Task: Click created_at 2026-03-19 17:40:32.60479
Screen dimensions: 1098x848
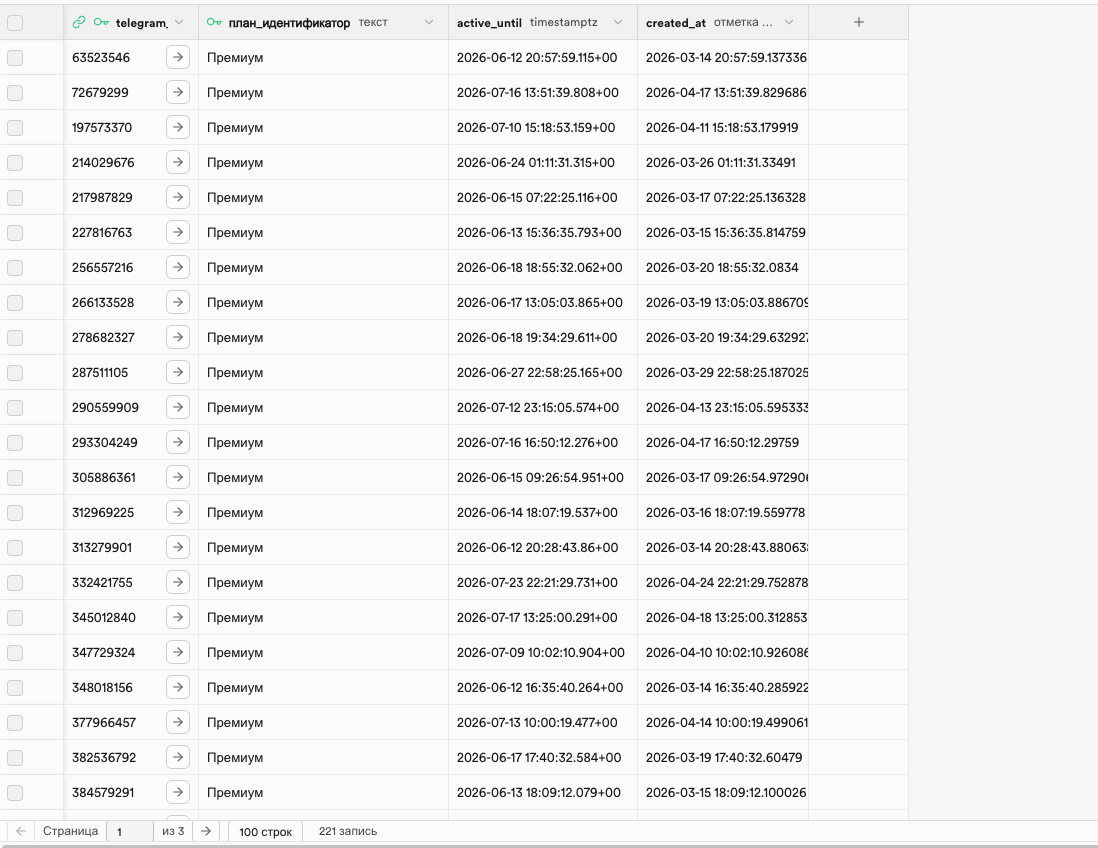Action: (x=723, y=758)
